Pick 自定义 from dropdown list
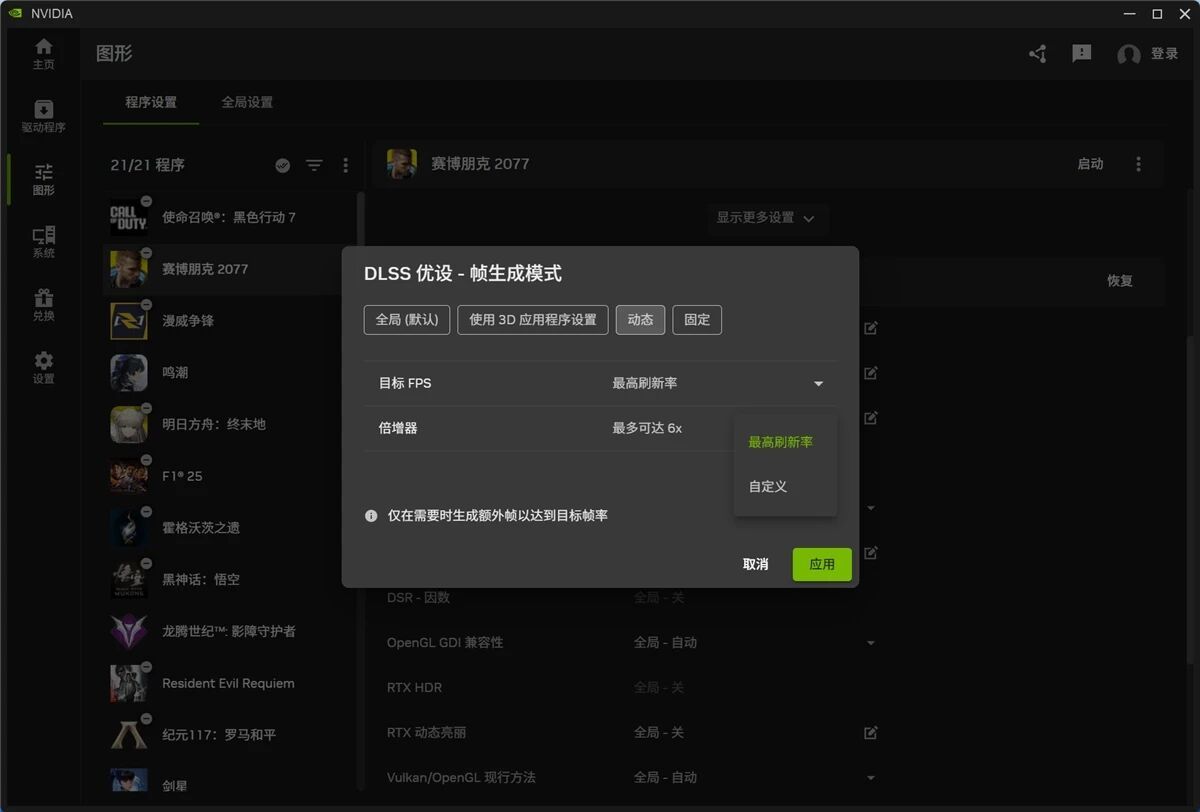The height and width of the screenshot is (812, 1200). click(x=768, y=486)
